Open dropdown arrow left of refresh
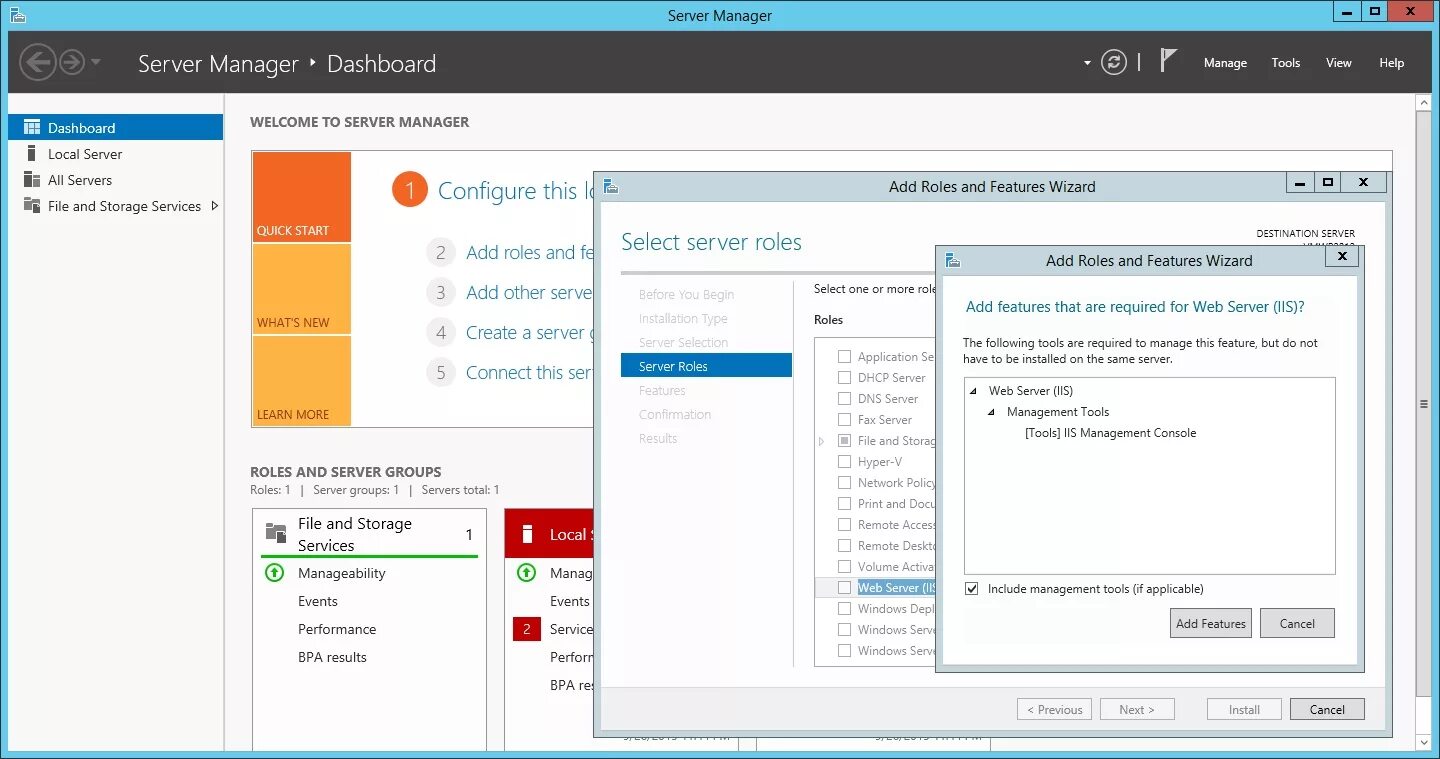The image size is (1440, 759). 1088,63
